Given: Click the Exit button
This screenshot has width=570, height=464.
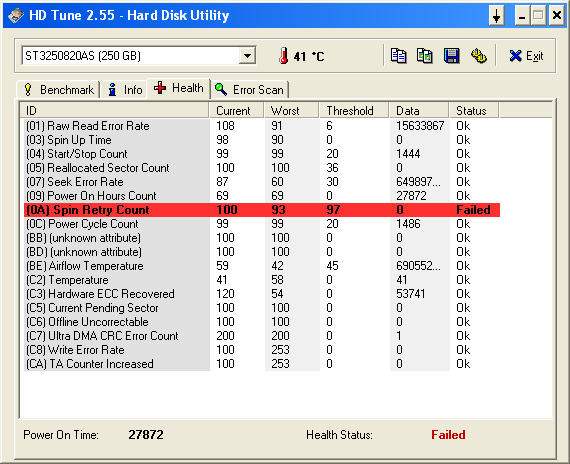Looking at the screenshot, I should pyautogui.click(x=526, y=56).
